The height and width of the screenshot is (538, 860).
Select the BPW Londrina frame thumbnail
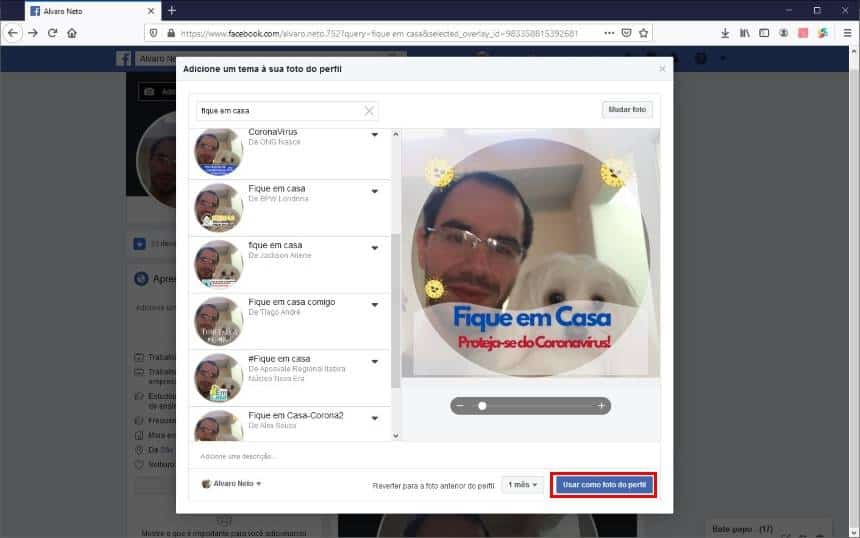pyautogui.click(x=218, y=207)
